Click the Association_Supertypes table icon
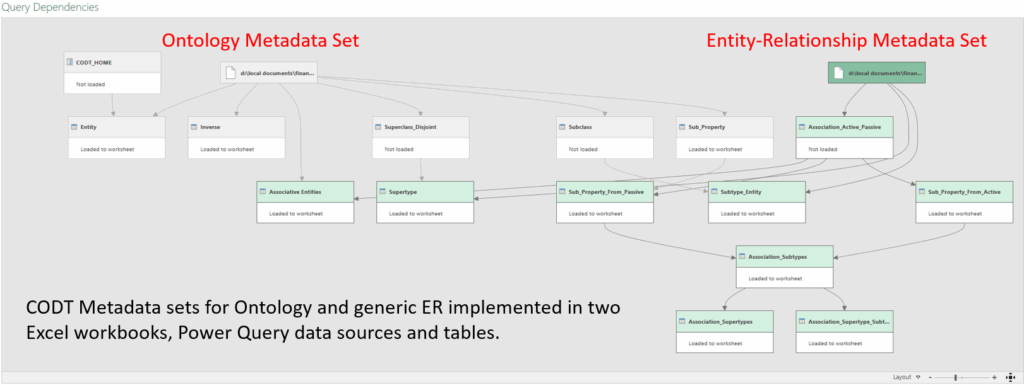Image resolution: width=1024 pixels, height=385 pixels. (x=682, y=321)
